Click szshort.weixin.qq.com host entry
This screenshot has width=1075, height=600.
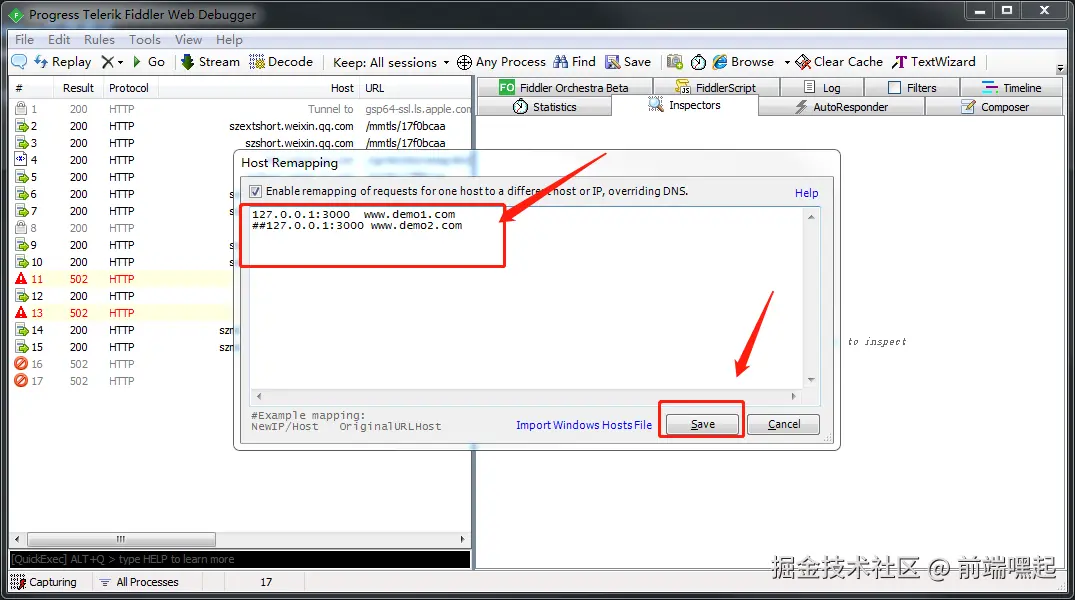299,143
